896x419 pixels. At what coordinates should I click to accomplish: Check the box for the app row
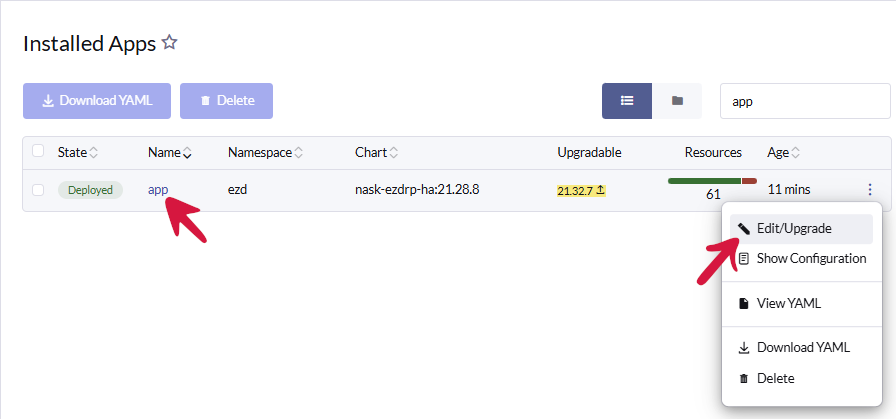pyautogui.click(x=38, y=190)
